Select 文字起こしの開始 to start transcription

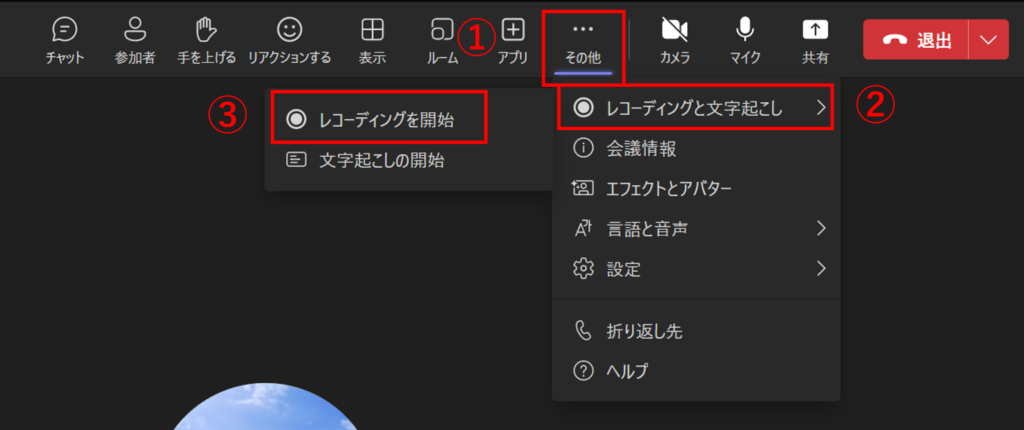pos(380,160)
